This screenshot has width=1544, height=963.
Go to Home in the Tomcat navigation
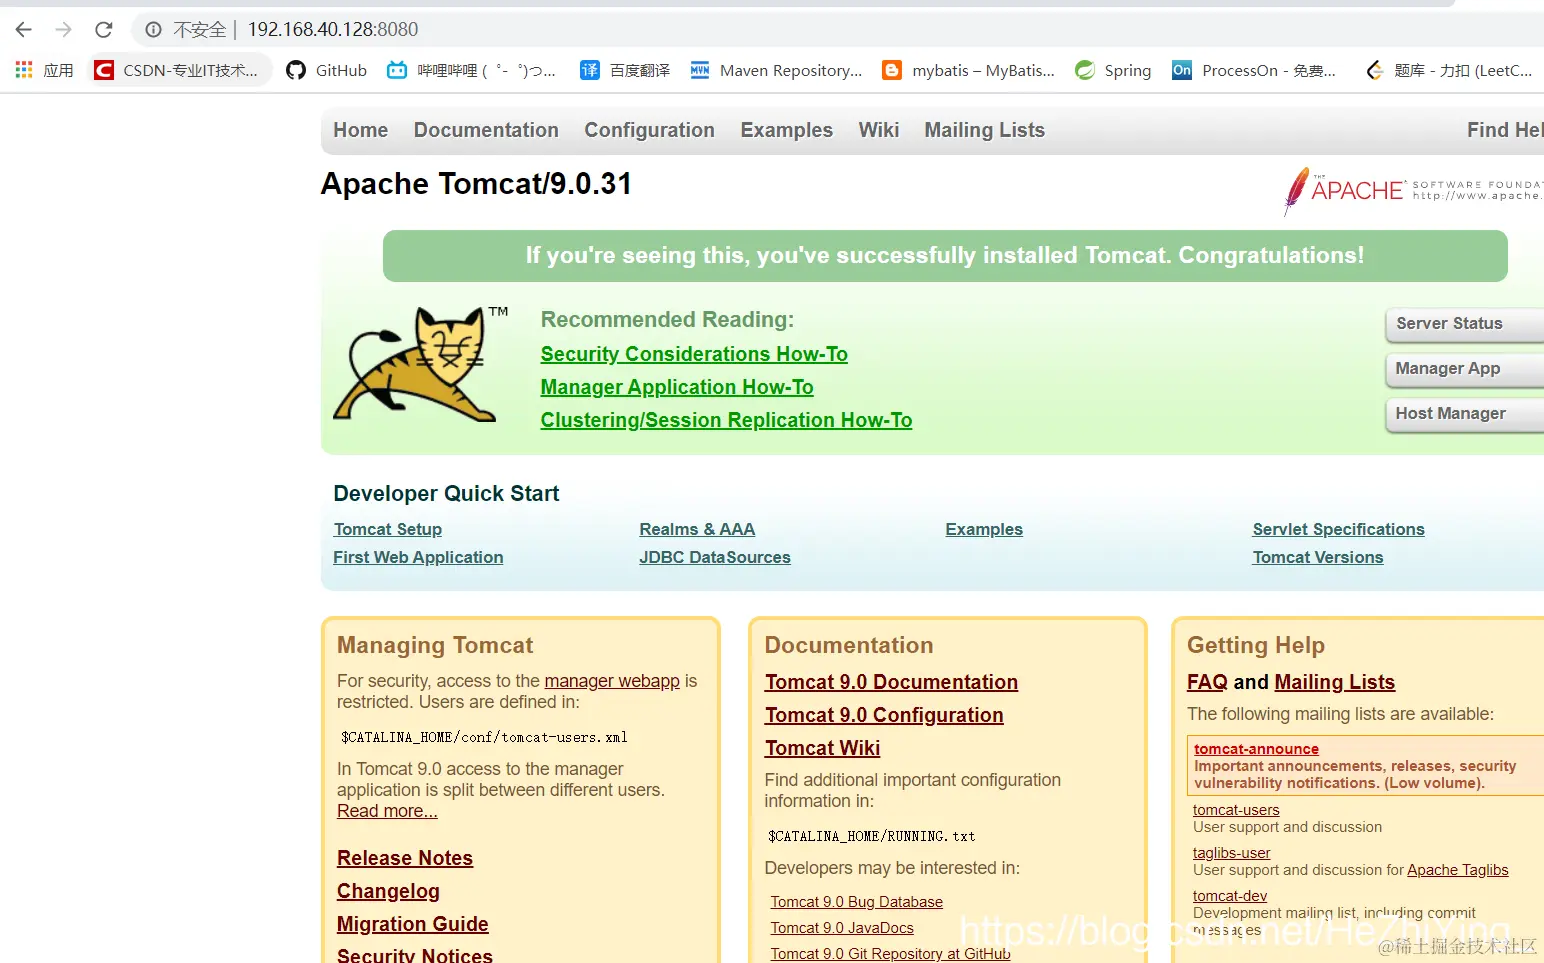[x=360, y=130]
